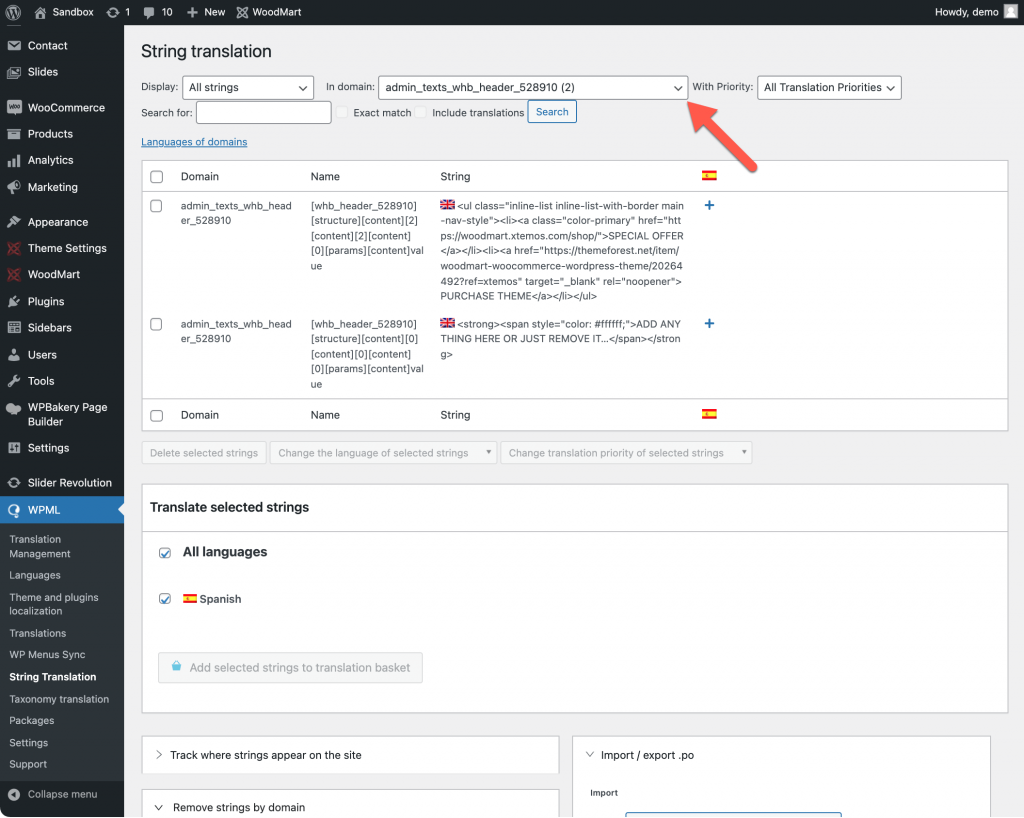Open WP Menus Sync submenu item
This screenshot has width=1024, height=818.
(x=47, y=655)
